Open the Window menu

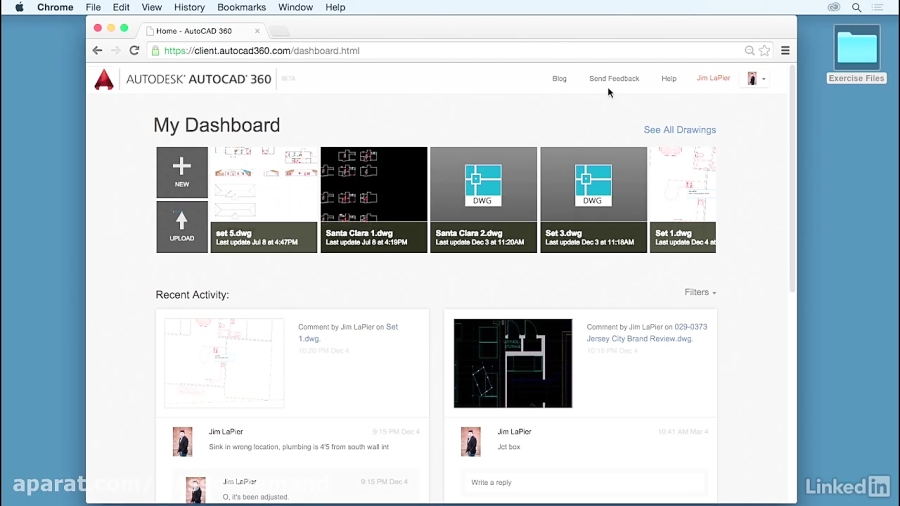coord(296,7)
